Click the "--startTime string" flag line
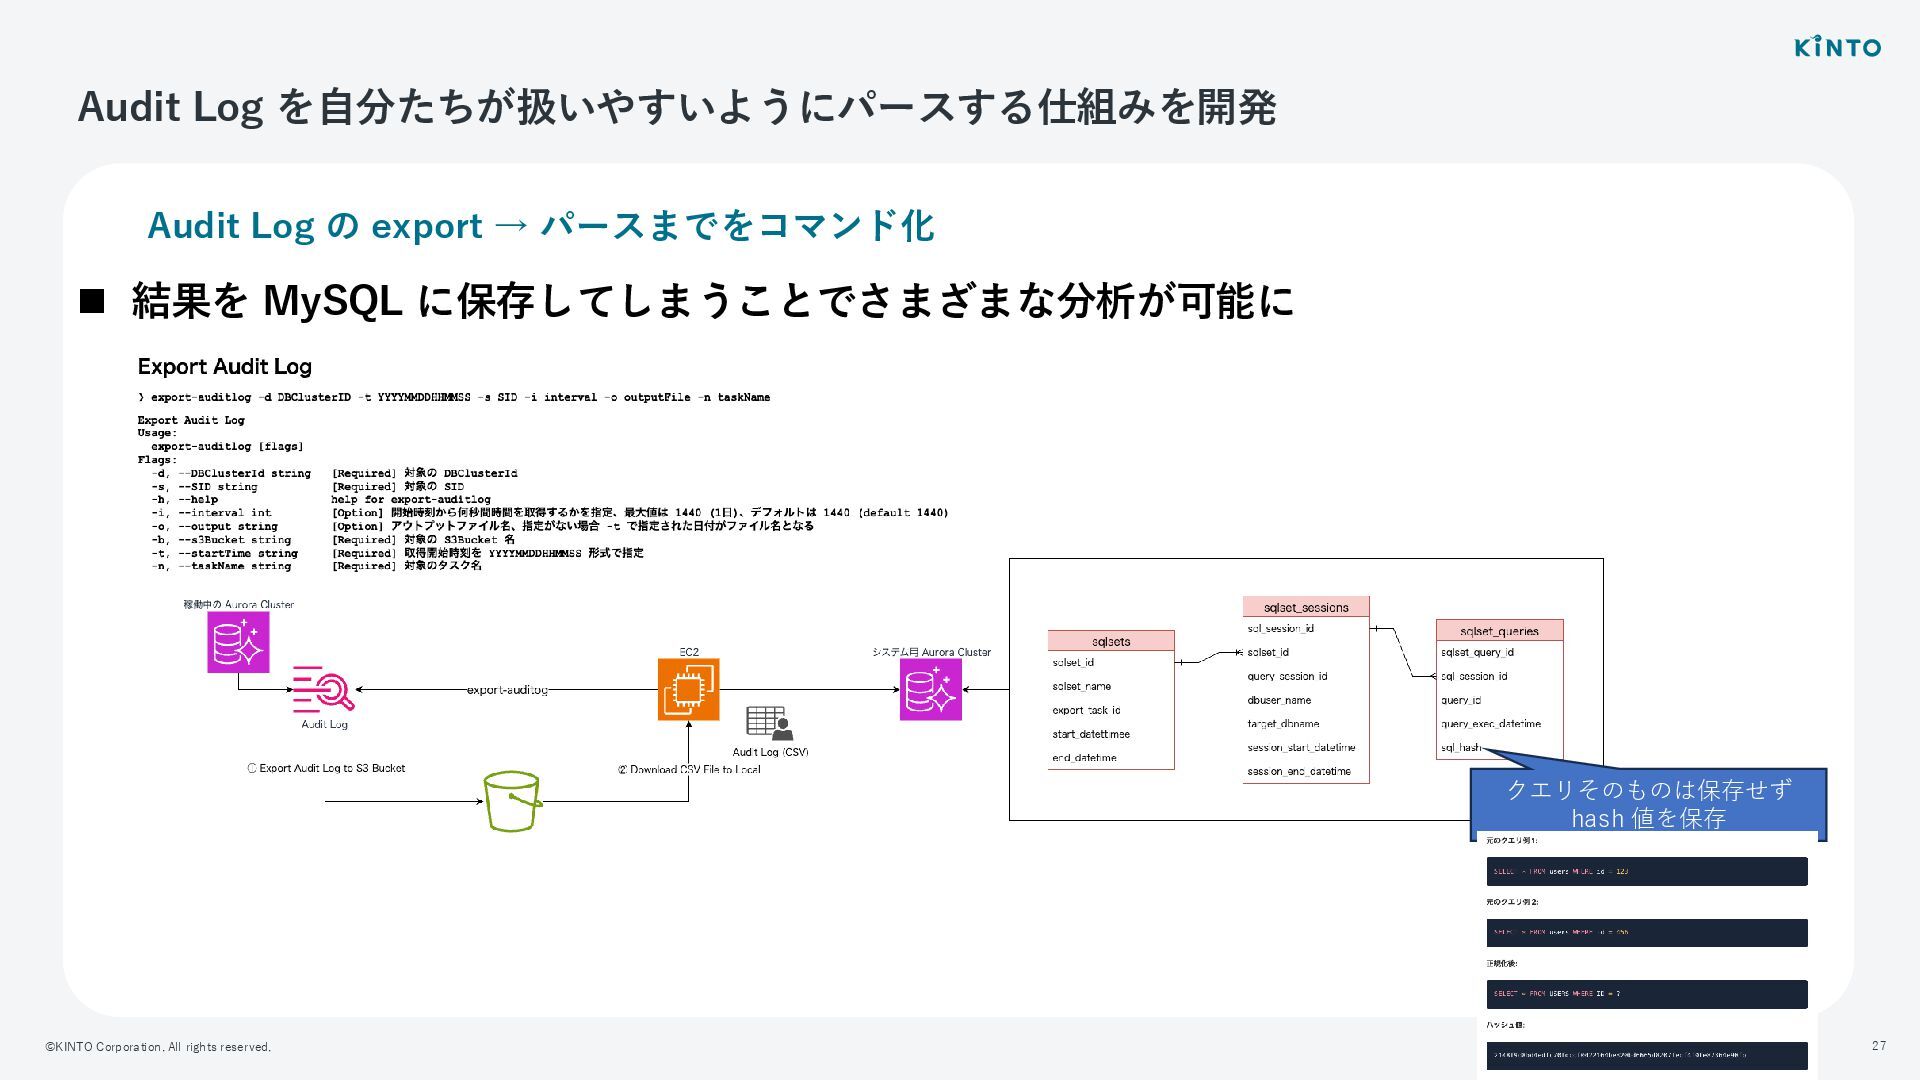 (397, 553)
